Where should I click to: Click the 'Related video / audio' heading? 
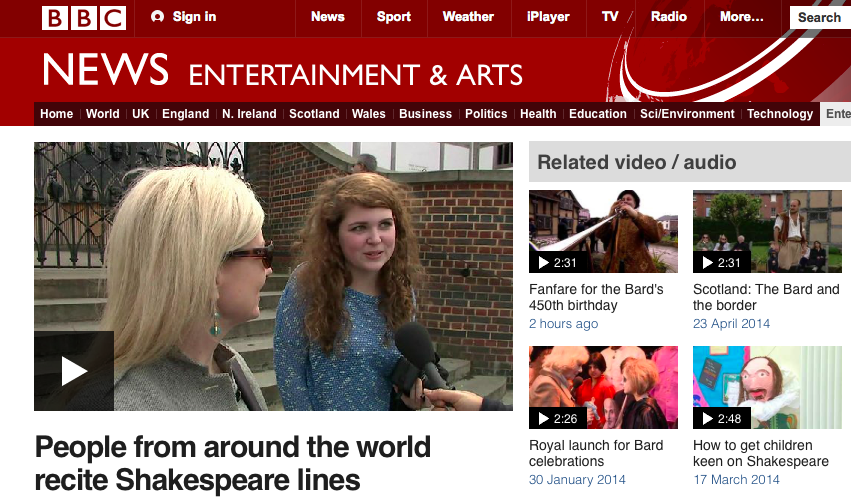(637, 162)
